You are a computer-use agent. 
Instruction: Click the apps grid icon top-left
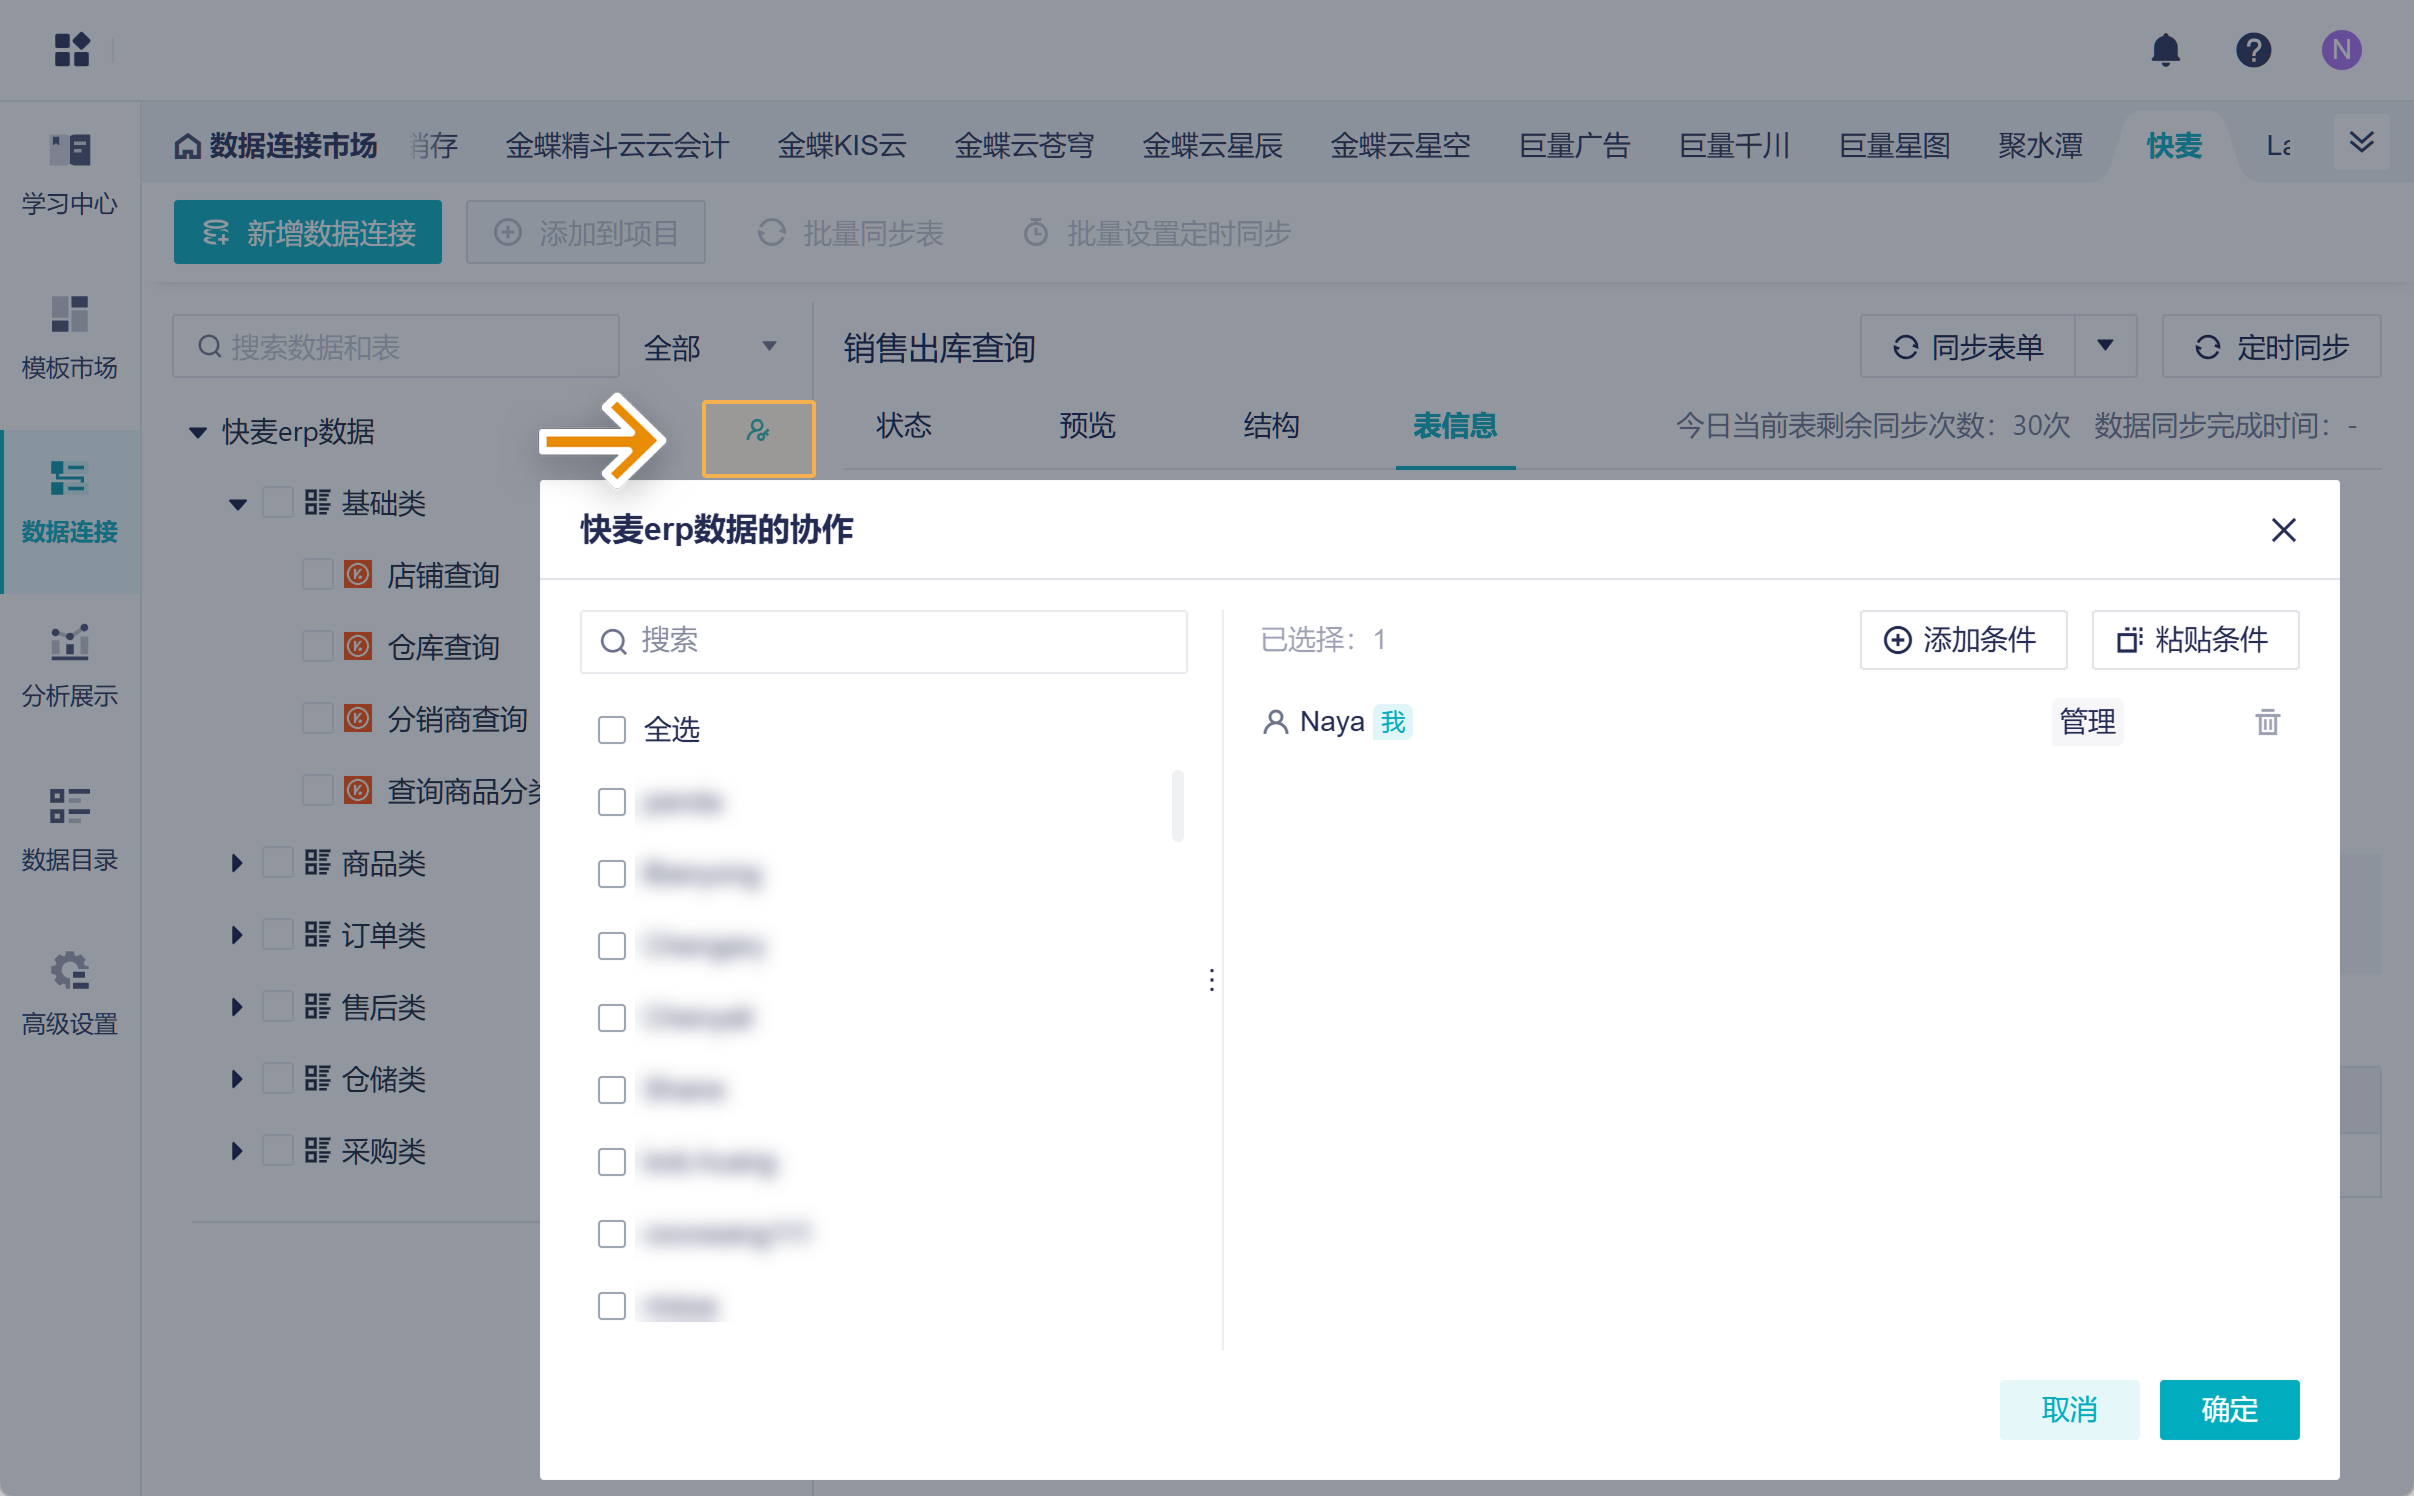71,50
